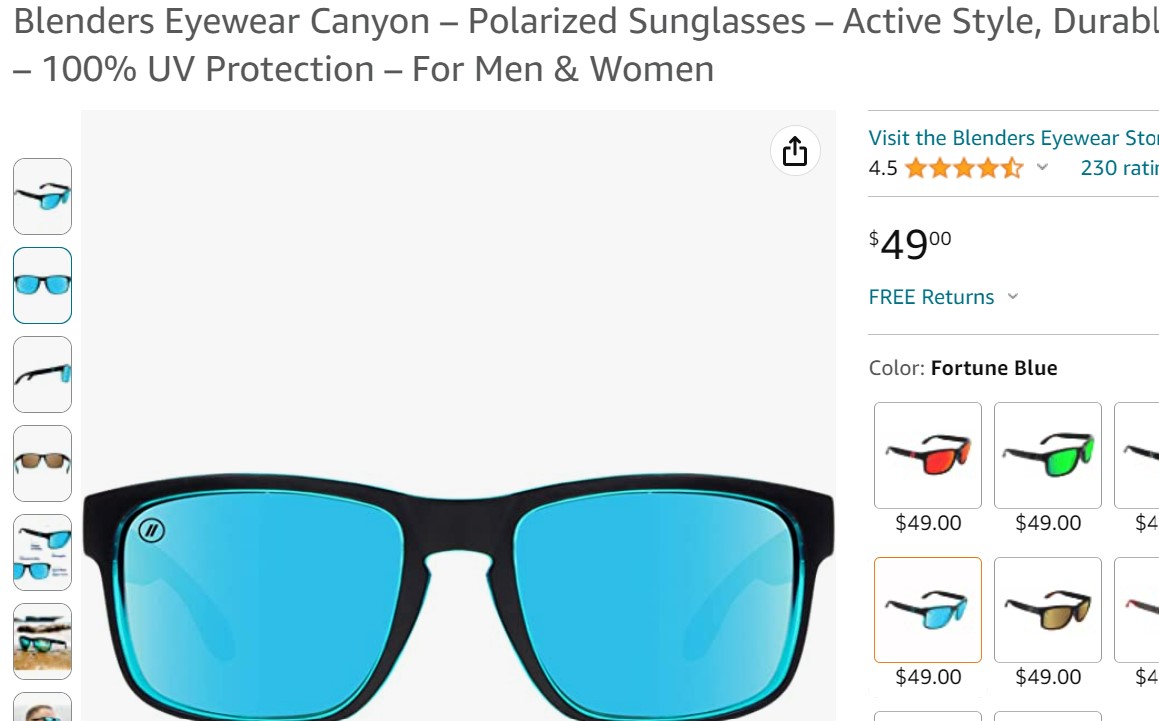This screenshot has height=721, width=1159.
Task: Select the currently highlighted Fortune Blue variant
Action: 926,609
